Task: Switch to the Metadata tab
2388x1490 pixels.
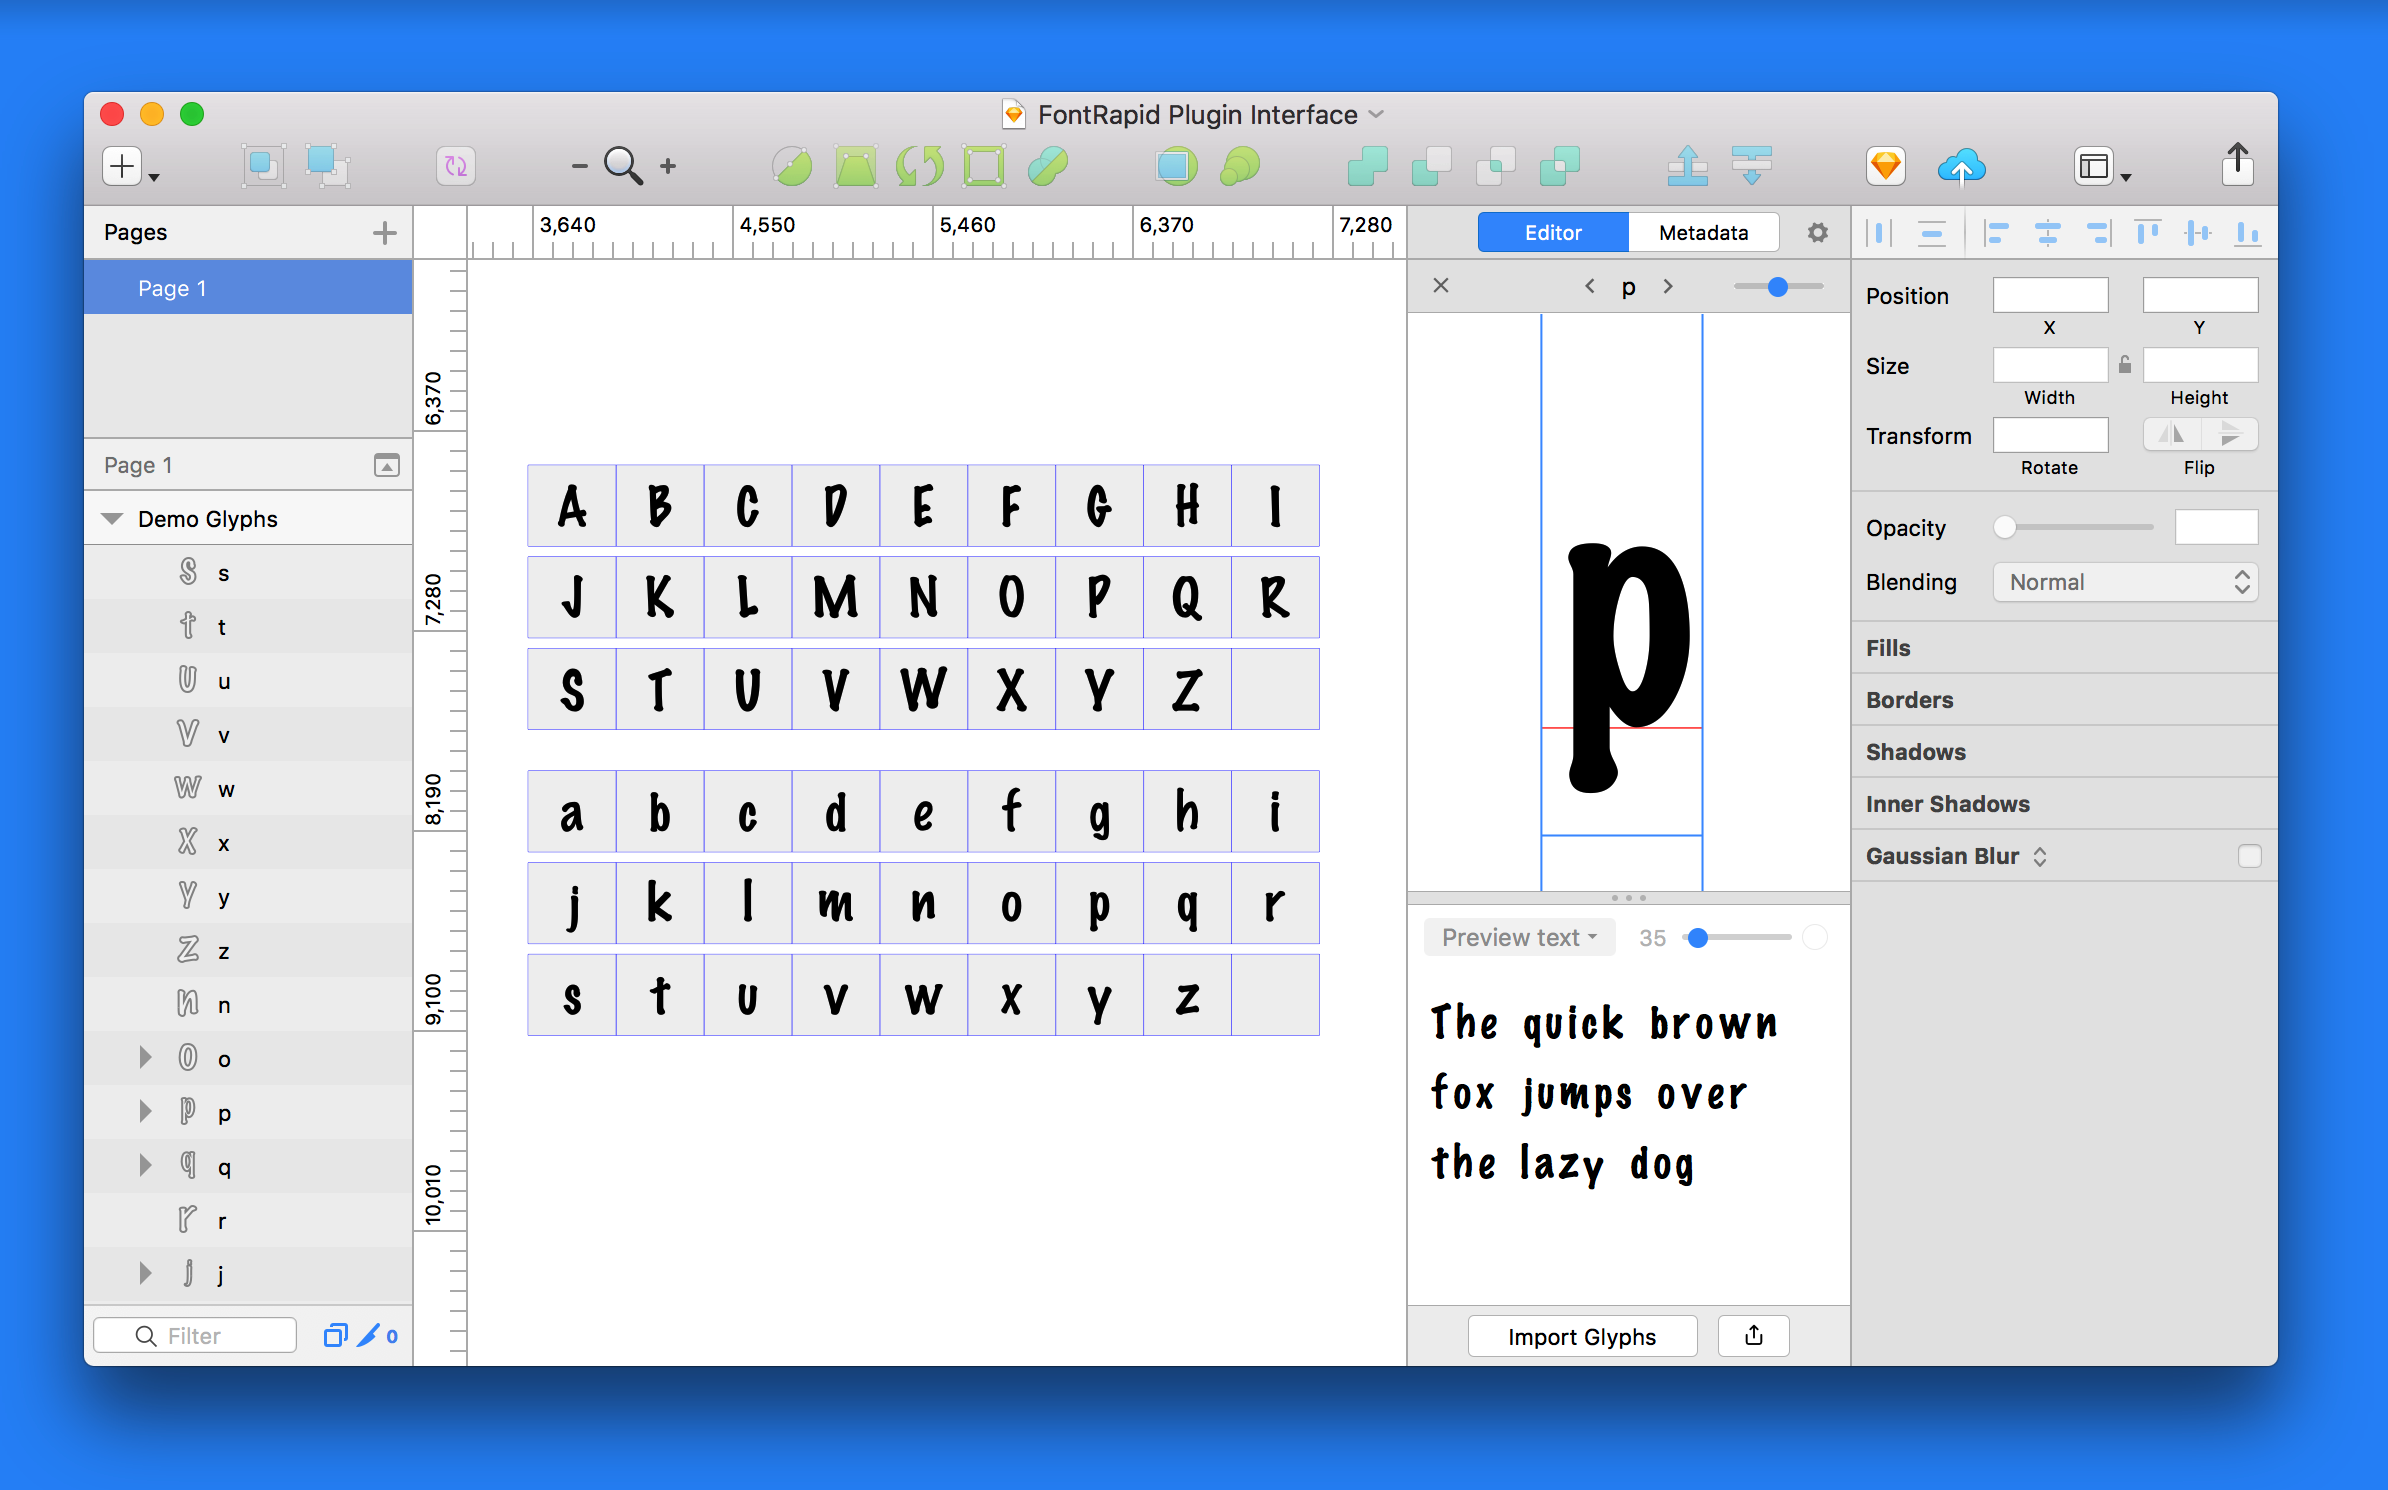Action: tap(1704, 233)
